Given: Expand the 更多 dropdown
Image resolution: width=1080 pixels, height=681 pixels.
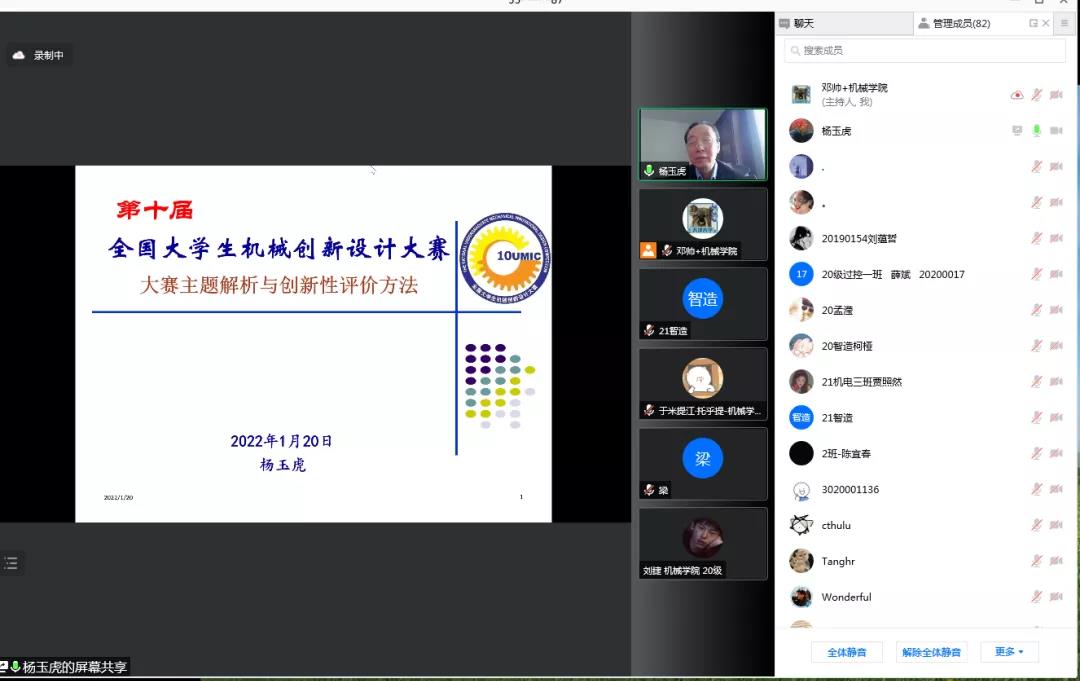Looking at the screenshot, I should tap(1009, 652).
